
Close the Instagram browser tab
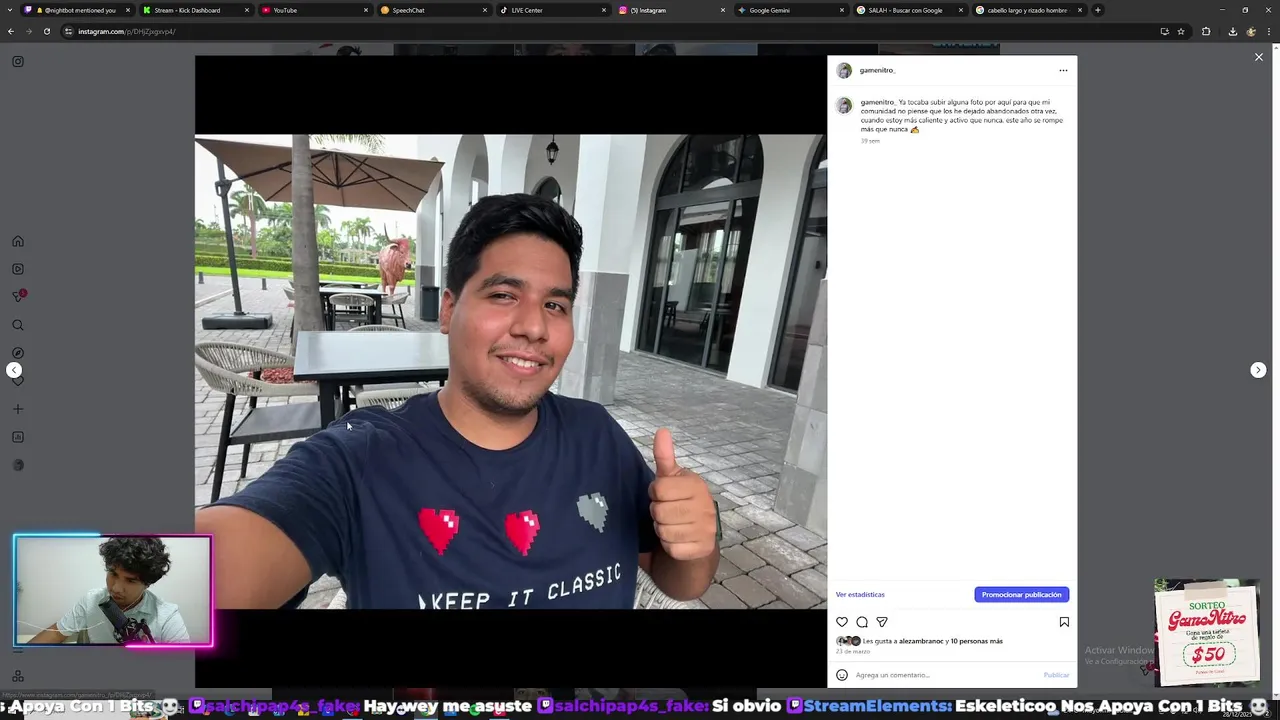pos(723,10)
